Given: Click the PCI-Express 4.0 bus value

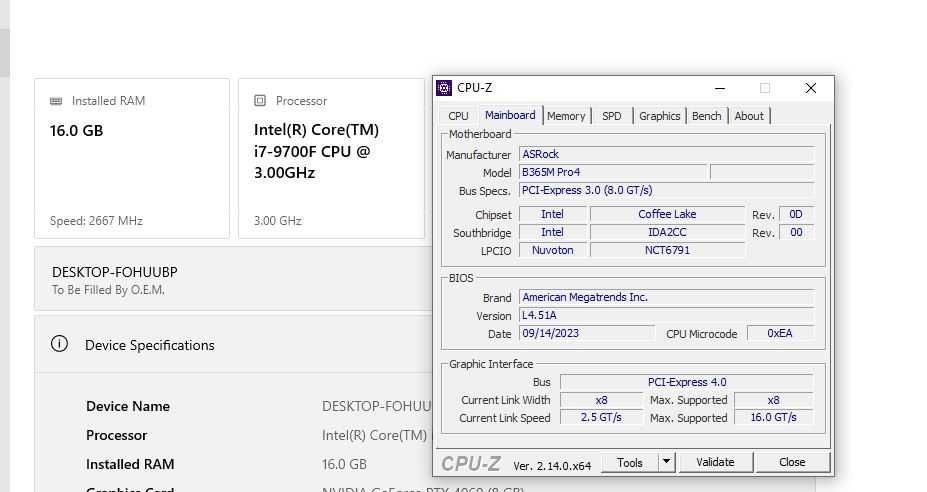Looking at the screenshot, I should coord(686,382).
